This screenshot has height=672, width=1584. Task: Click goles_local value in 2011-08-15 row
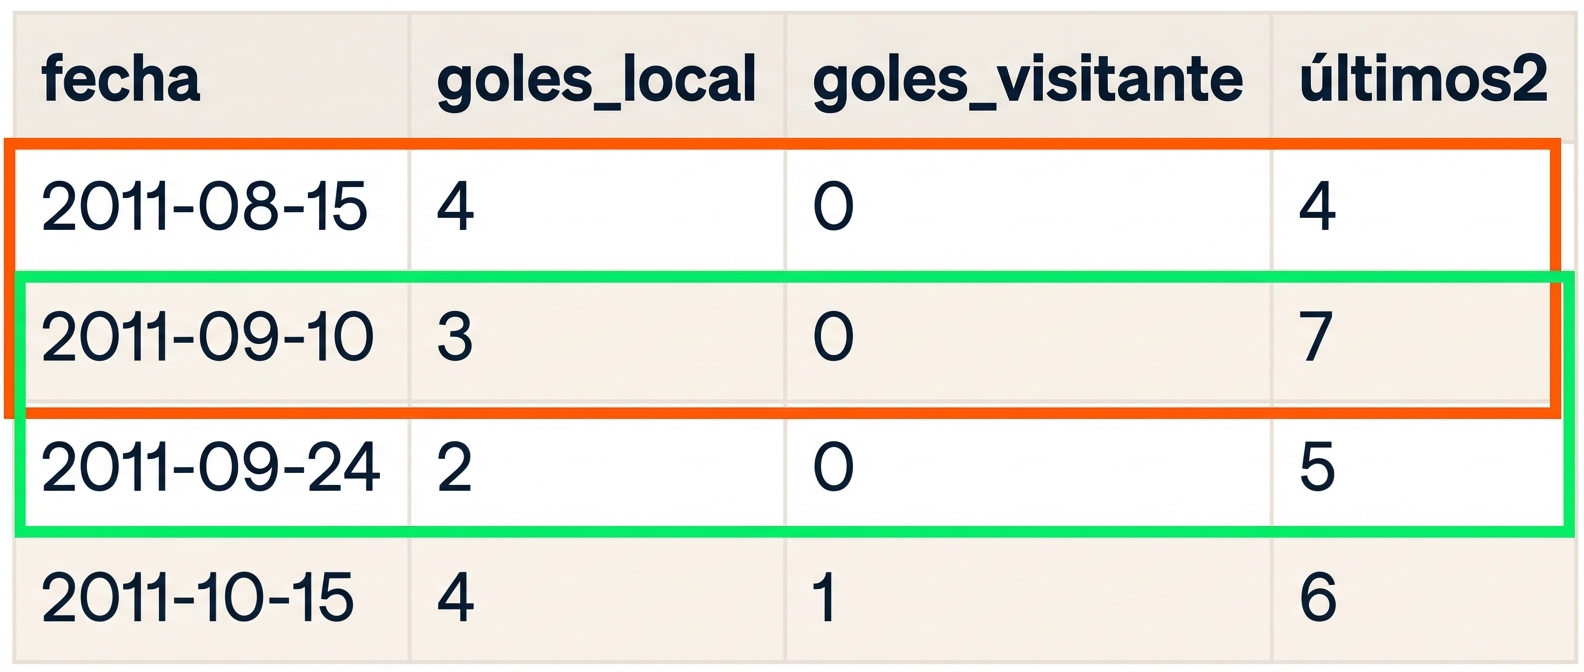(456, 207)
